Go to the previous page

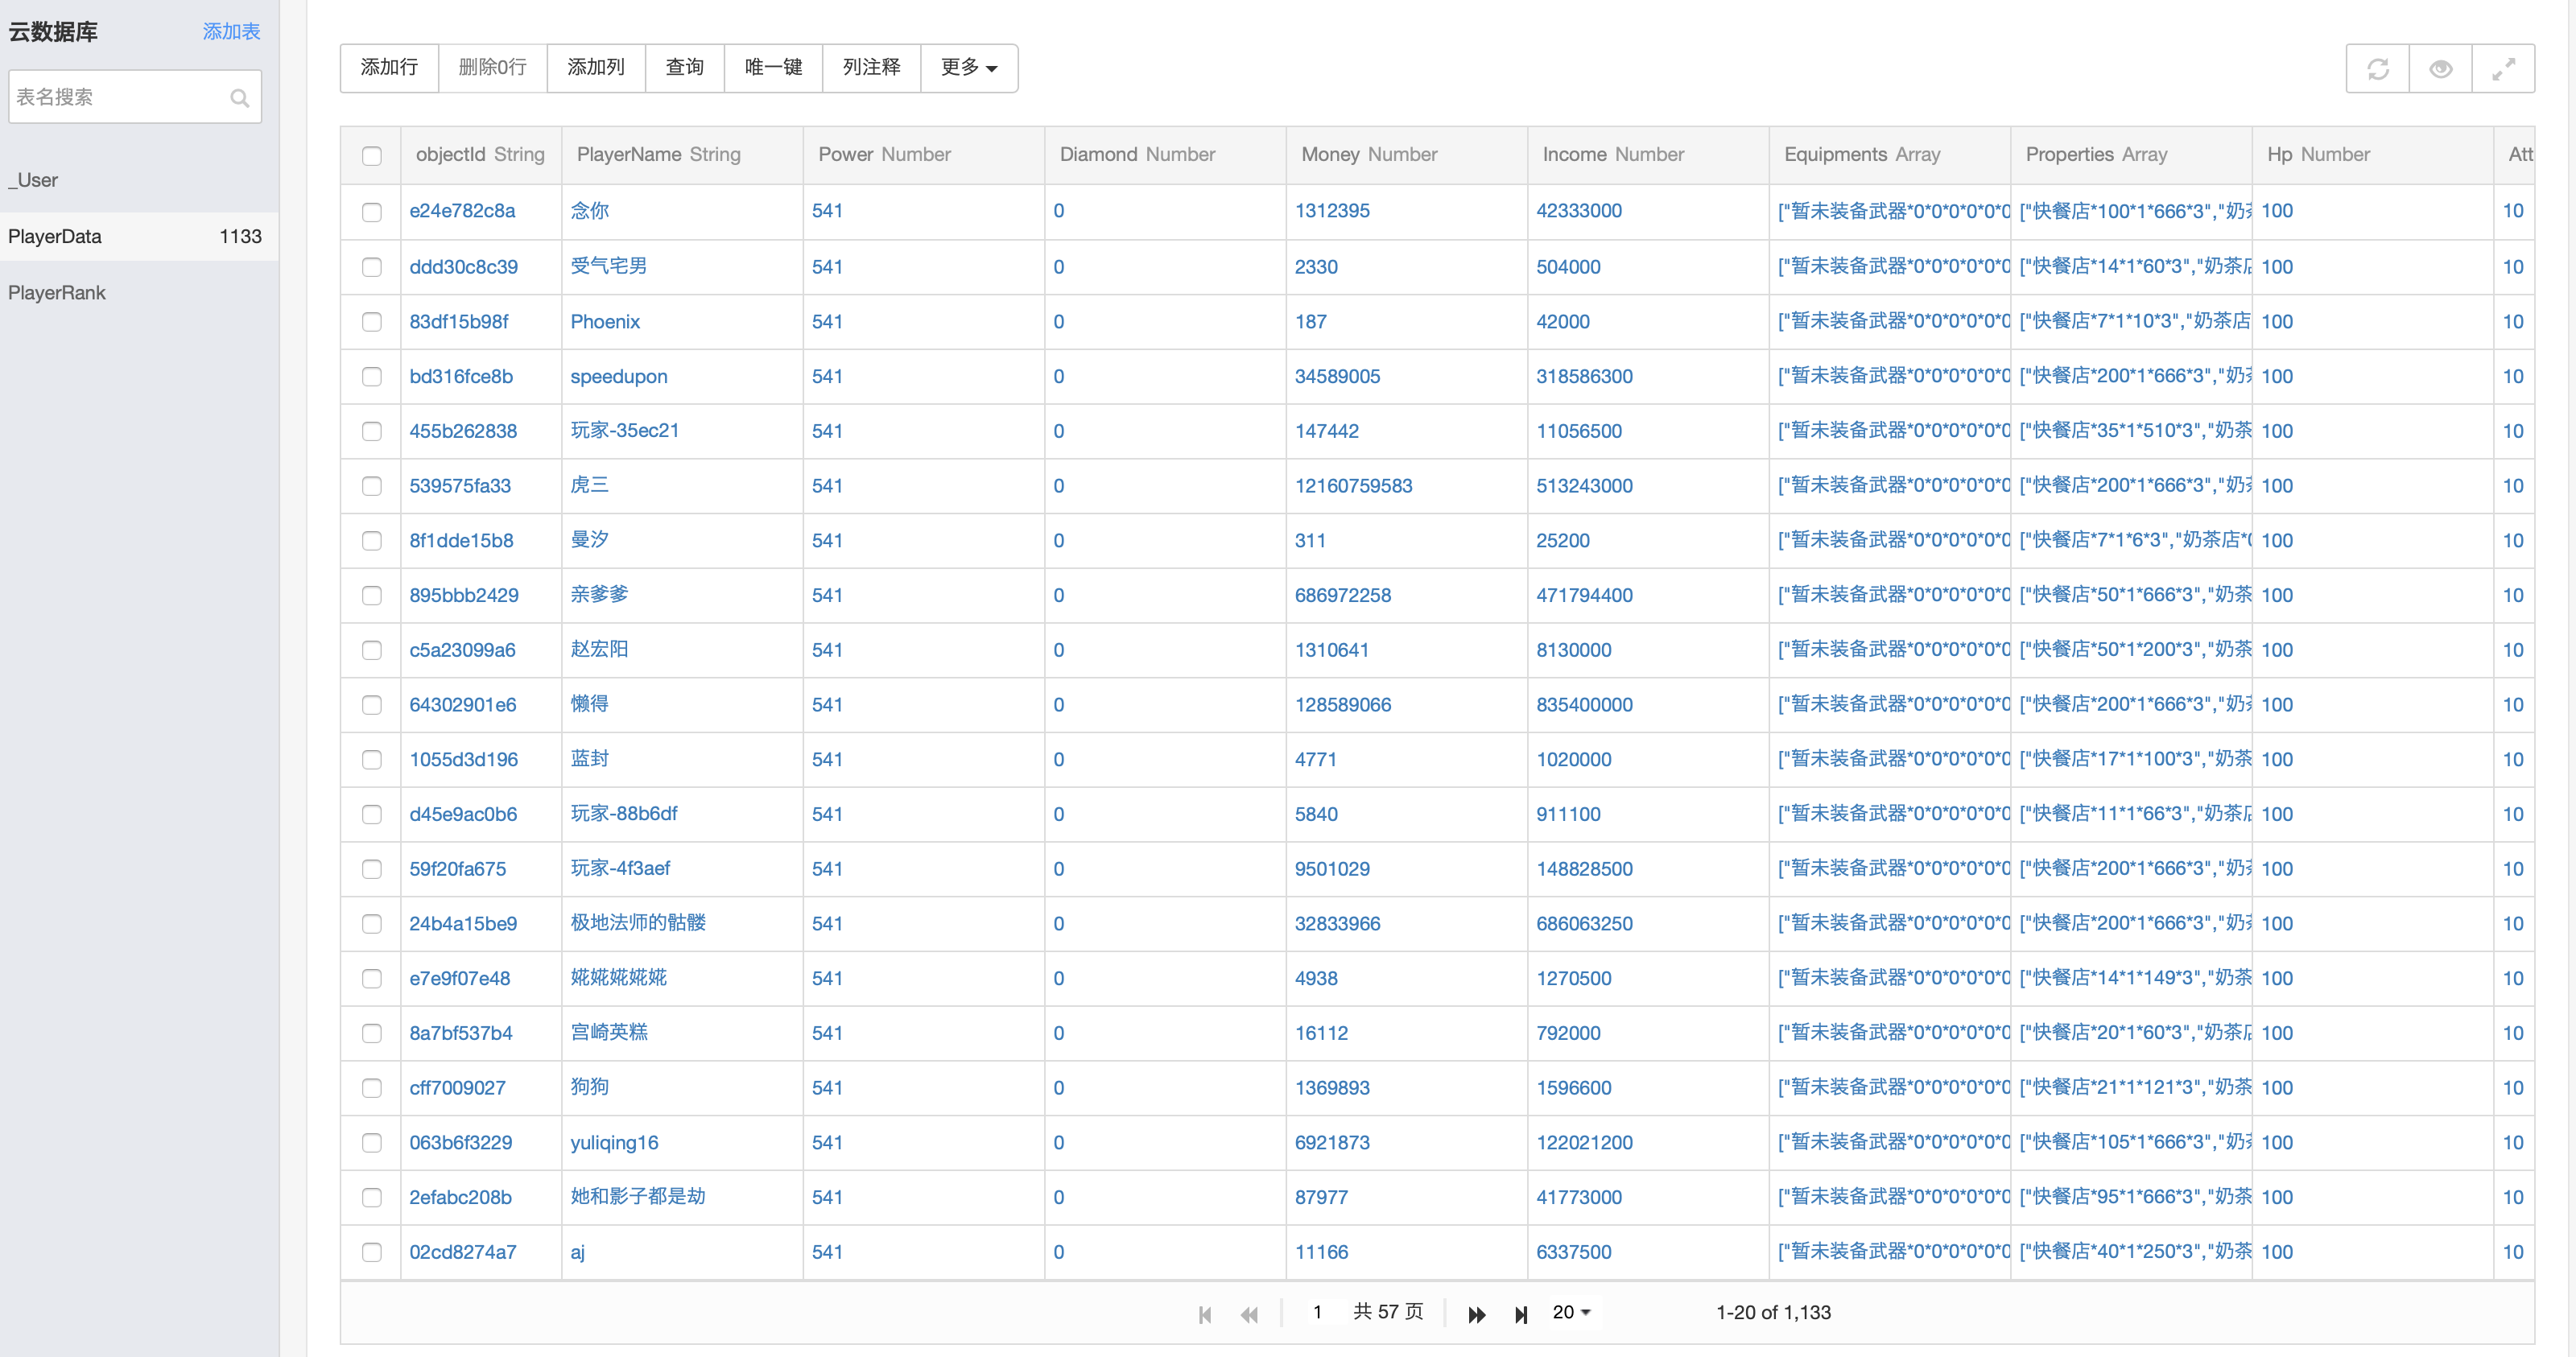1249,1314
